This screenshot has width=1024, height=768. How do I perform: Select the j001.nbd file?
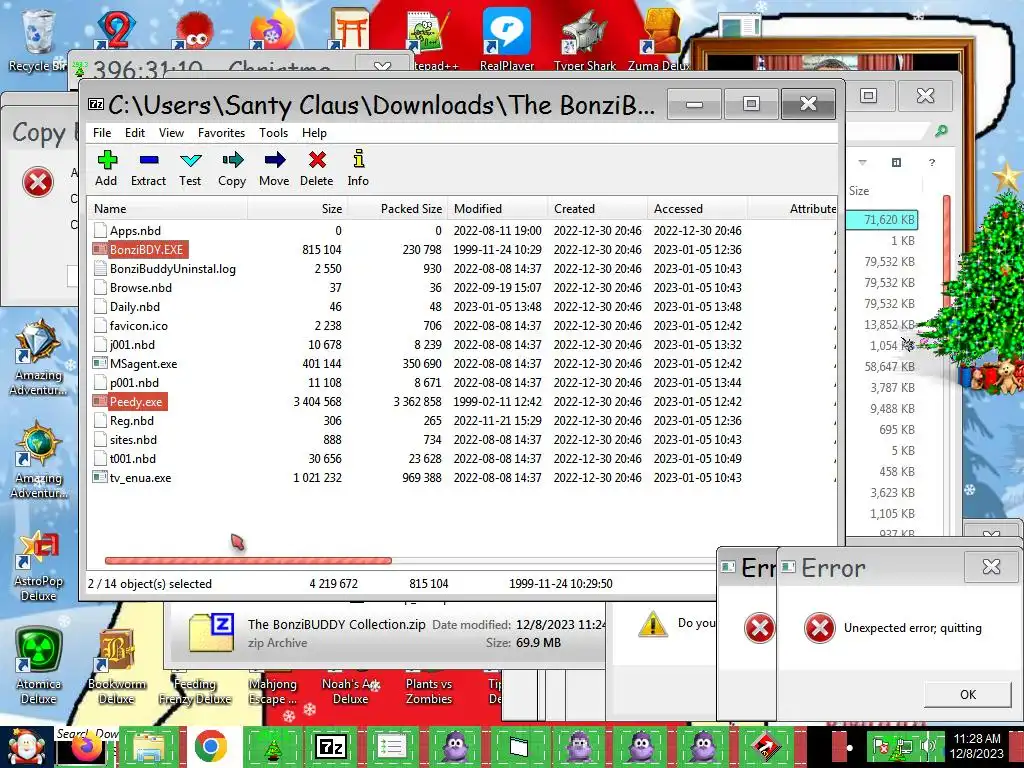tap(132, 344)
